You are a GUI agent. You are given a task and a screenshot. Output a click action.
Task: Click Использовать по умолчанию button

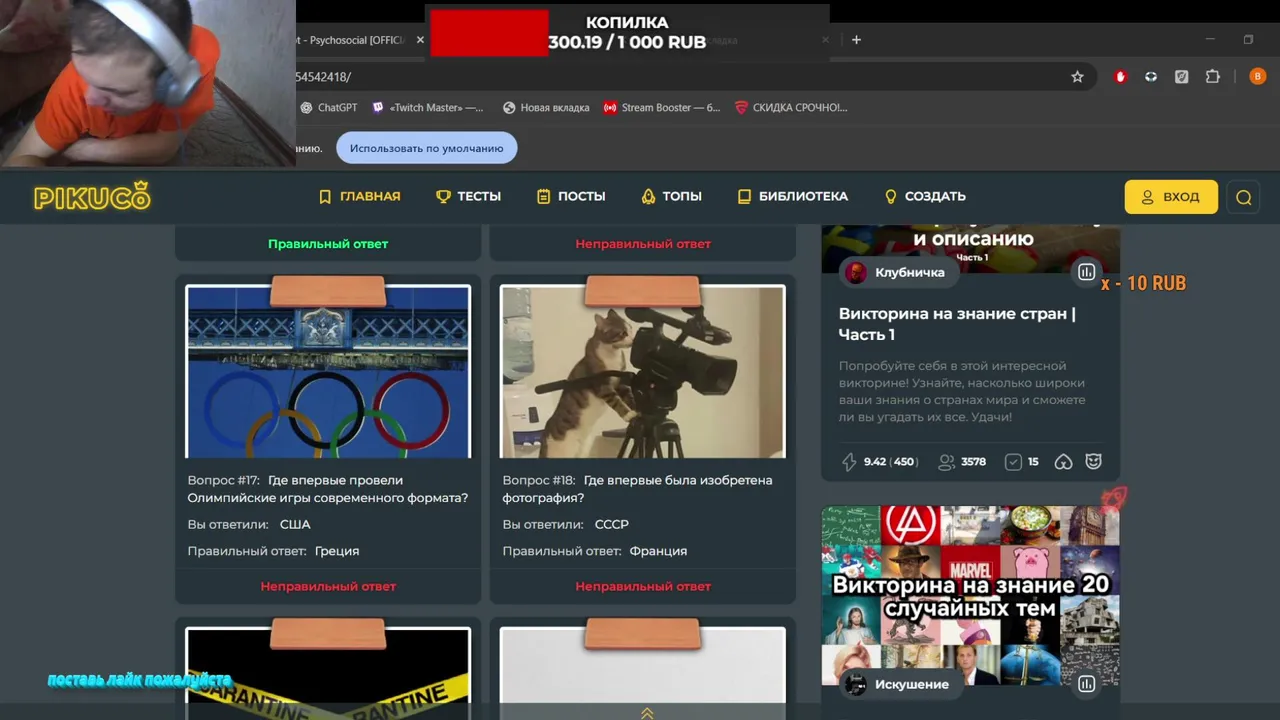(427, 148)
